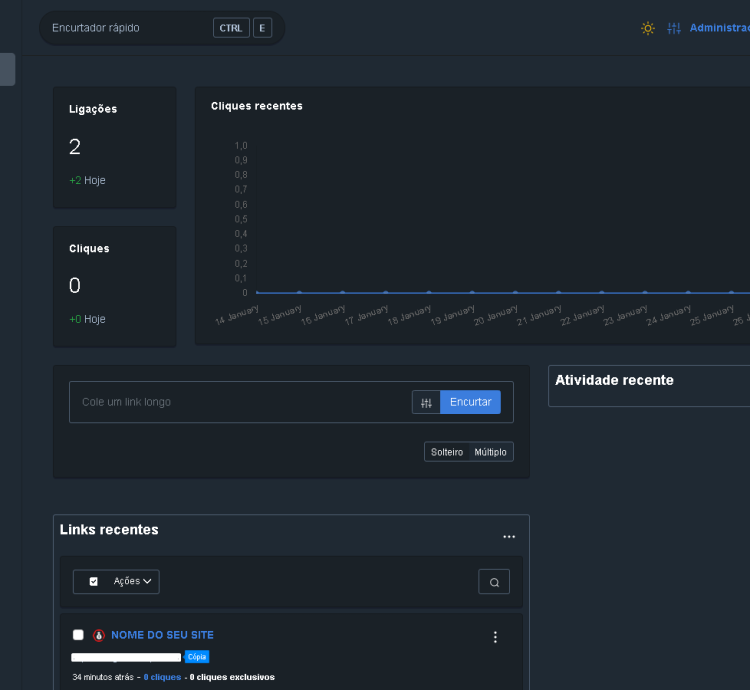The image size is (750, 690).
Task: Click the sliders icon beside Administração
Action: (674, 28)
